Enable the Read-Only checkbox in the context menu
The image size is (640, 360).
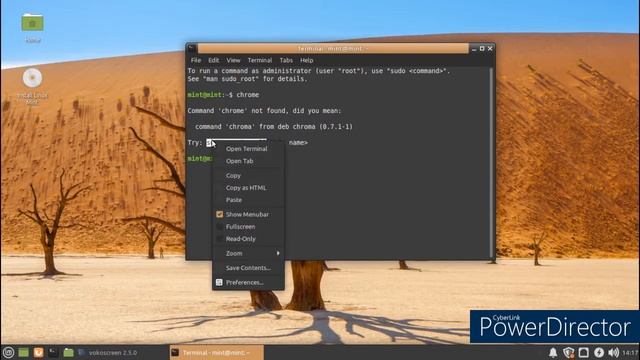220,239
